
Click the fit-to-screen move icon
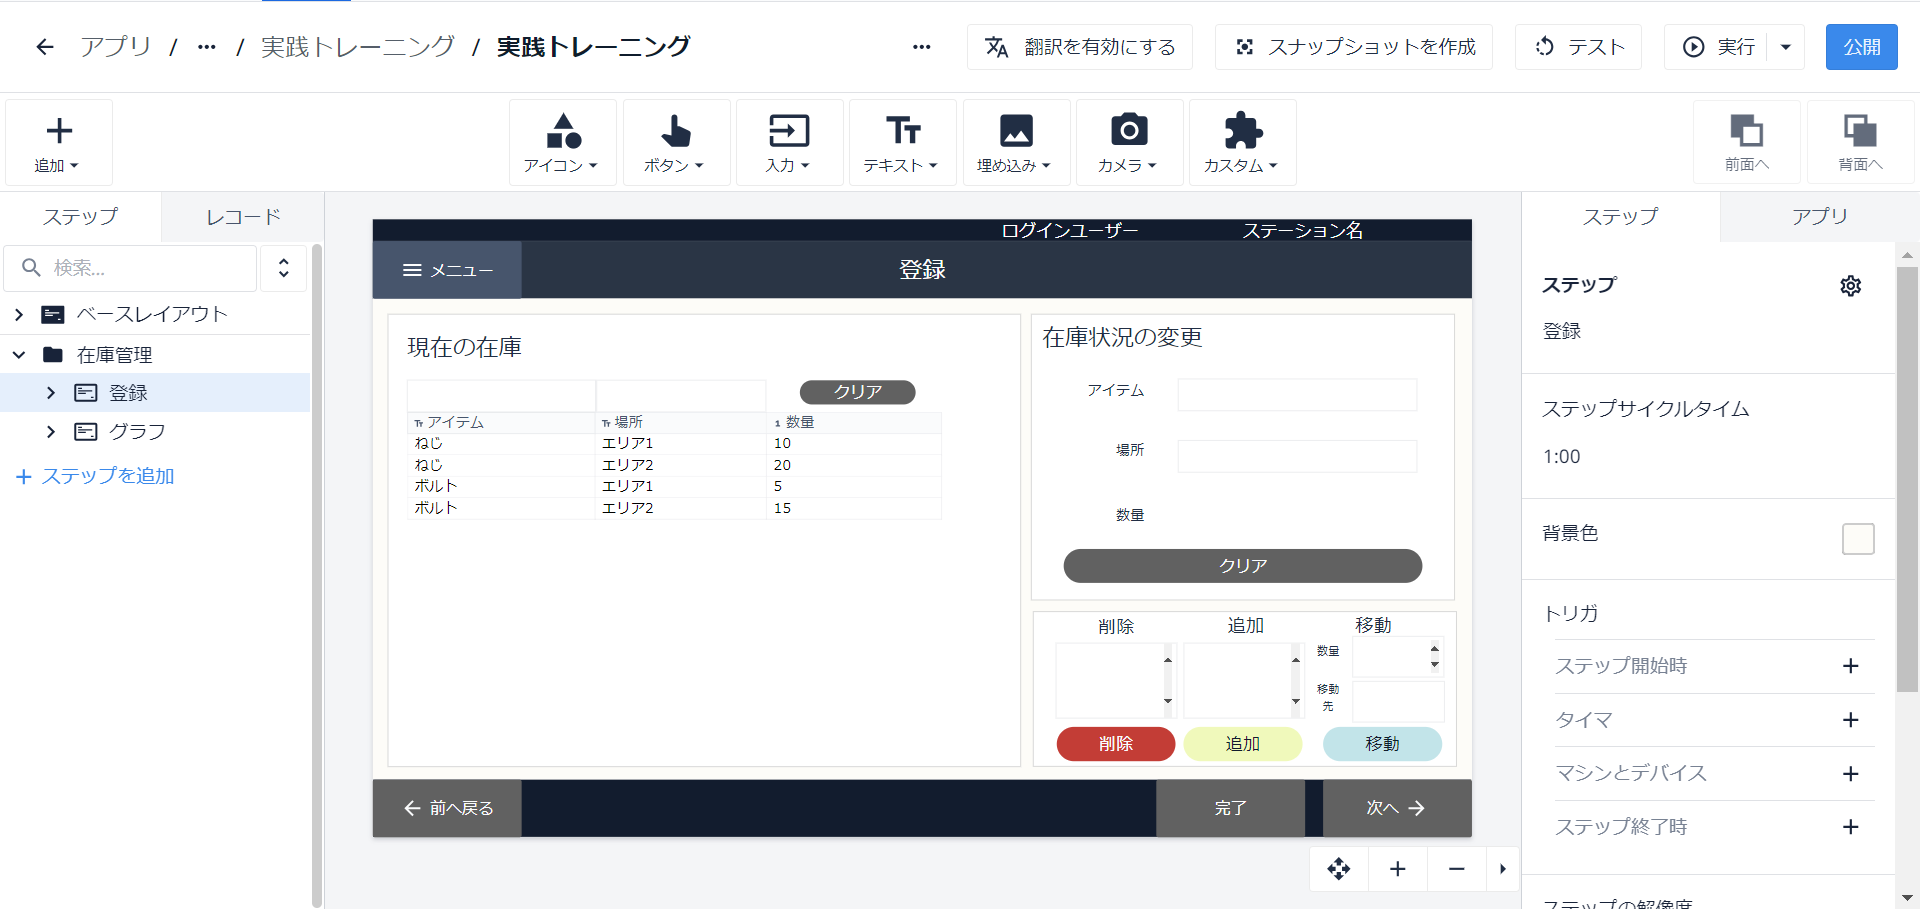[x=1339, y=869]
